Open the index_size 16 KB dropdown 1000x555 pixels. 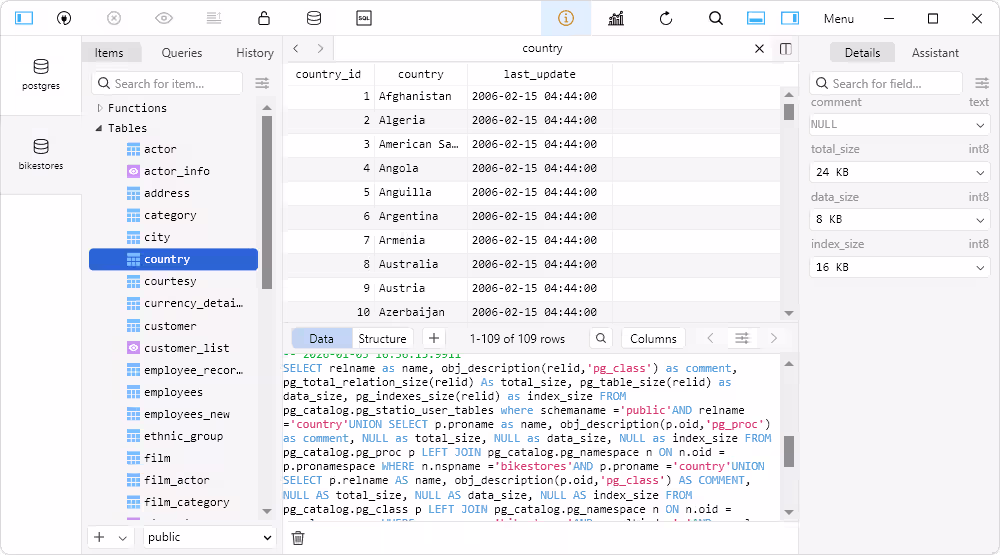(x=899, y=267)
